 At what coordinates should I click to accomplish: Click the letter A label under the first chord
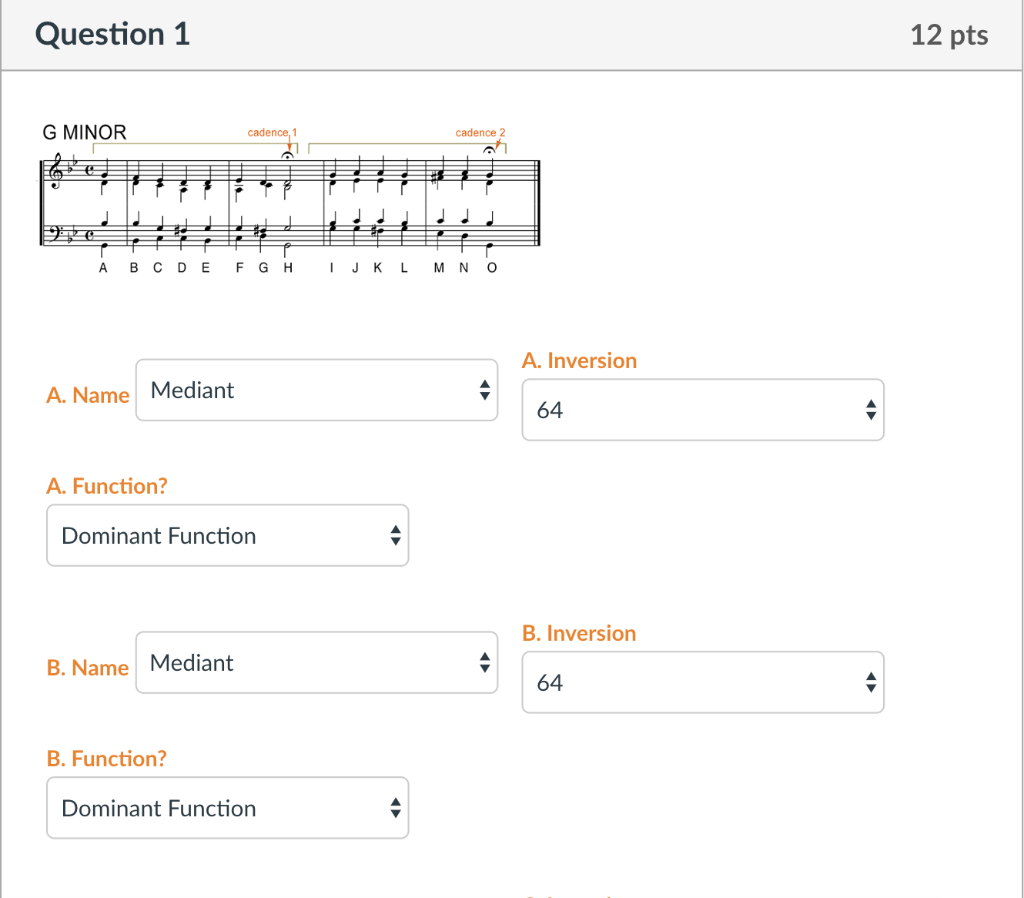(x=102, y=266)
